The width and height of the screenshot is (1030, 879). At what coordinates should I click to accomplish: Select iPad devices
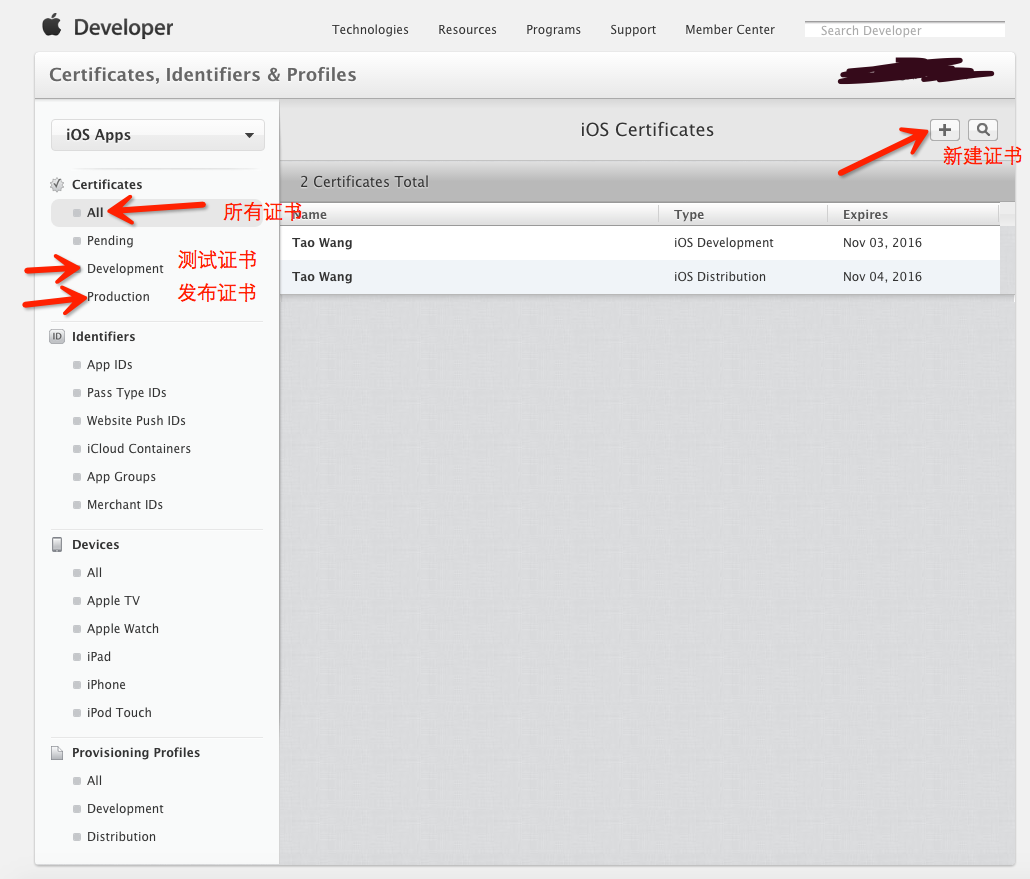point(99,657)
